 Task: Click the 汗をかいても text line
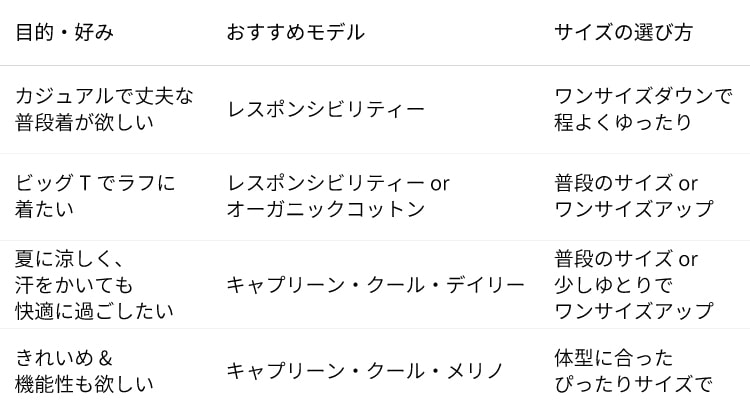point(74,285)
